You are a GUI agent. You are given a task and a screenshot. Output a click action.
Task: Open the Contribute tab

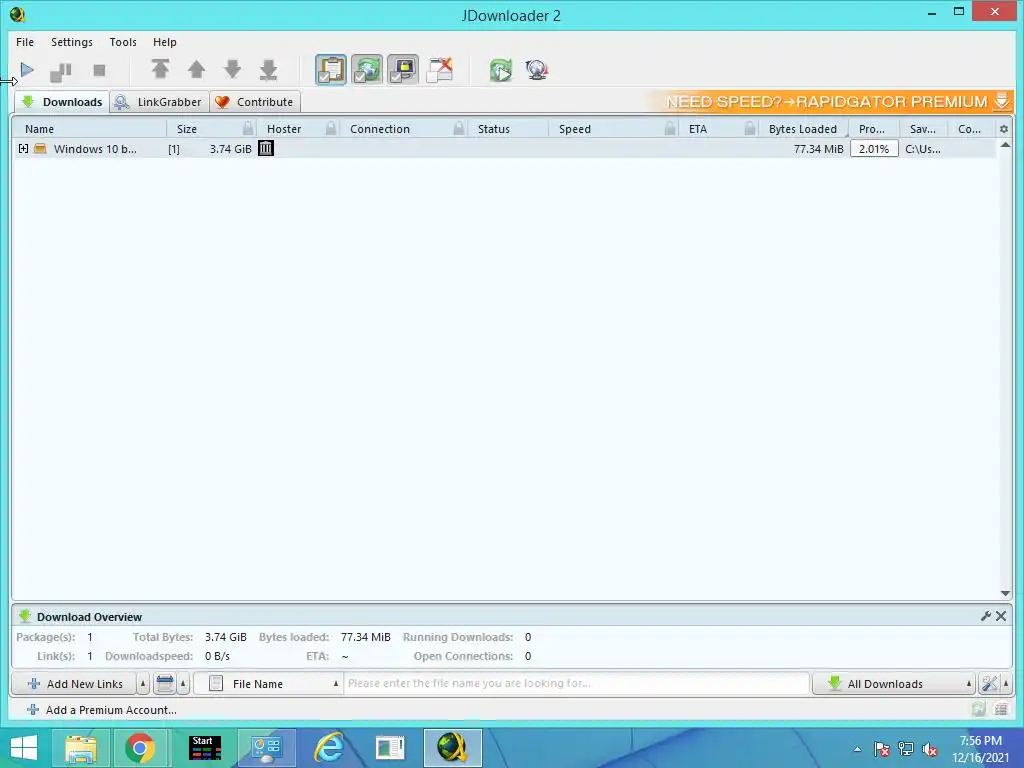(x=255, y=102)
